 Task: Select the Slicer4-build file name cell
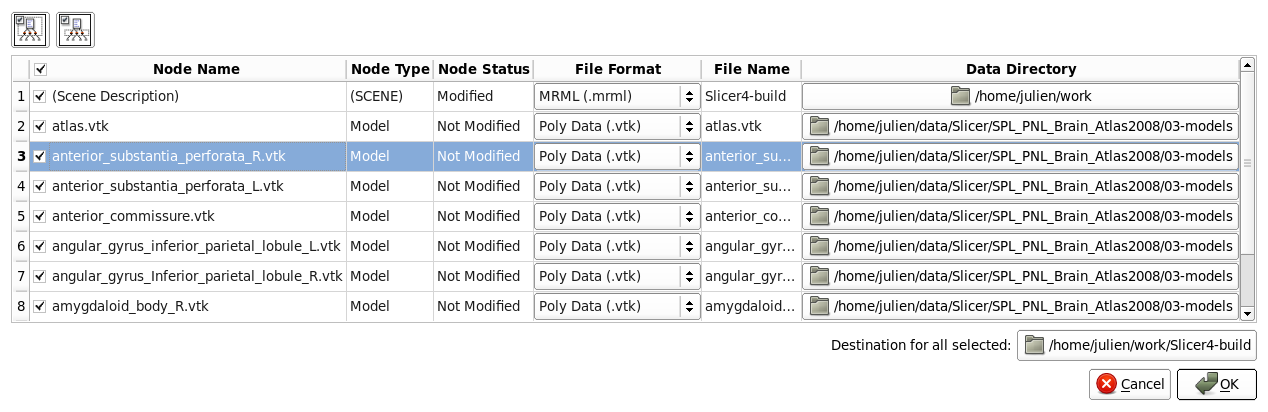click(x=751, y=97)
